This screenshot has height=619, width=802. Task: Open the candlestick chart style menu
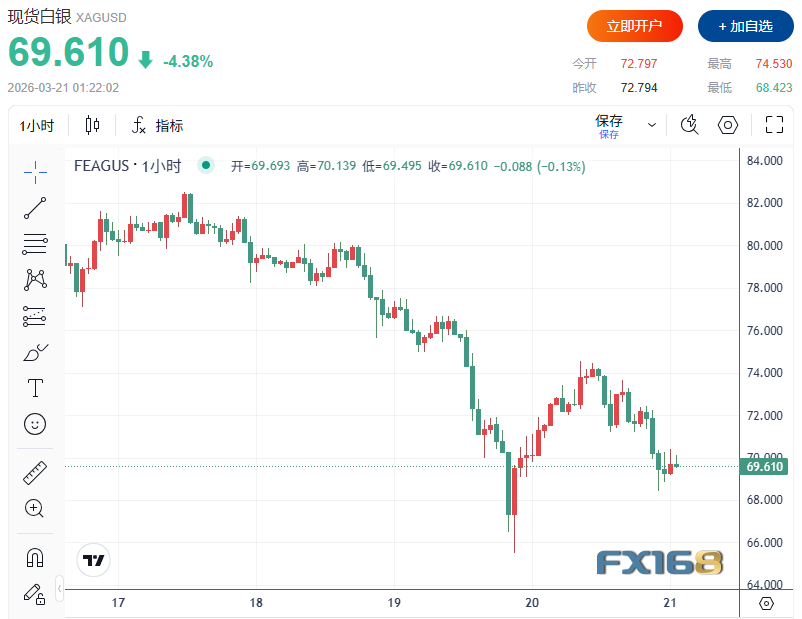point(93,125)
